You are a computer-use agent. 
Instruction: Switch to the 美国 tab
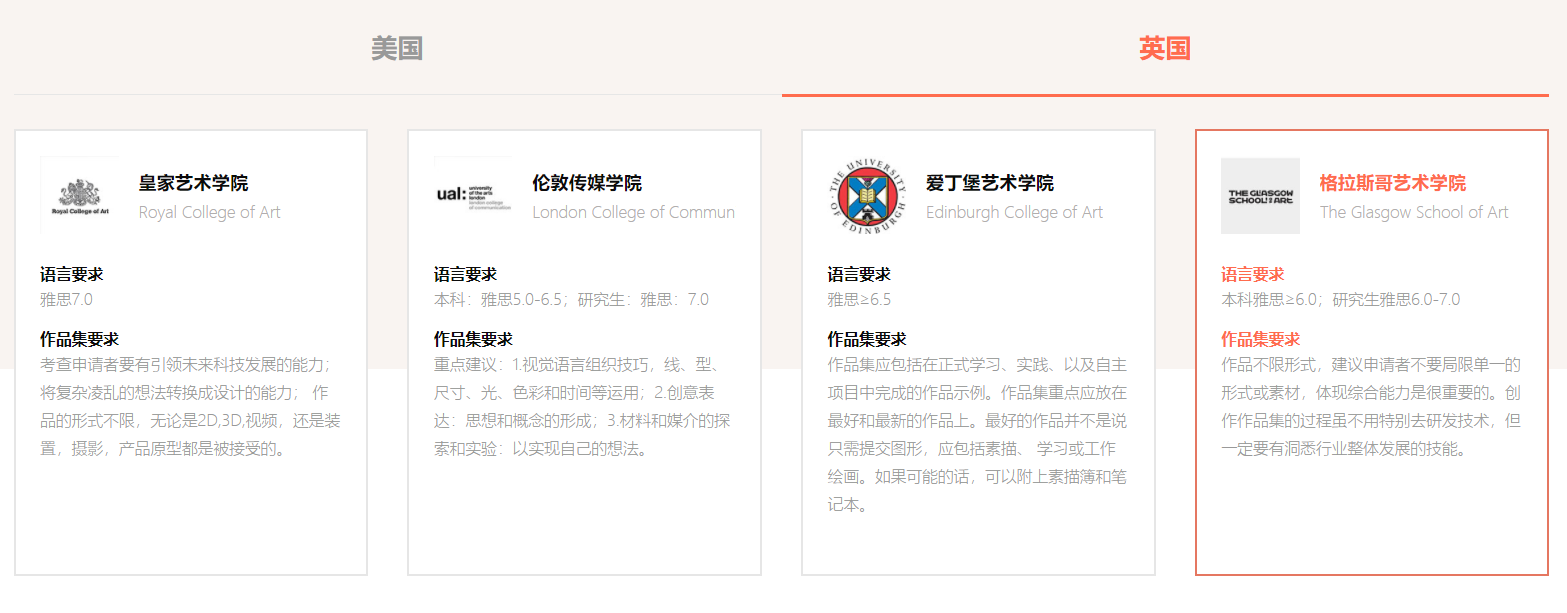click(x=397, y=48)
